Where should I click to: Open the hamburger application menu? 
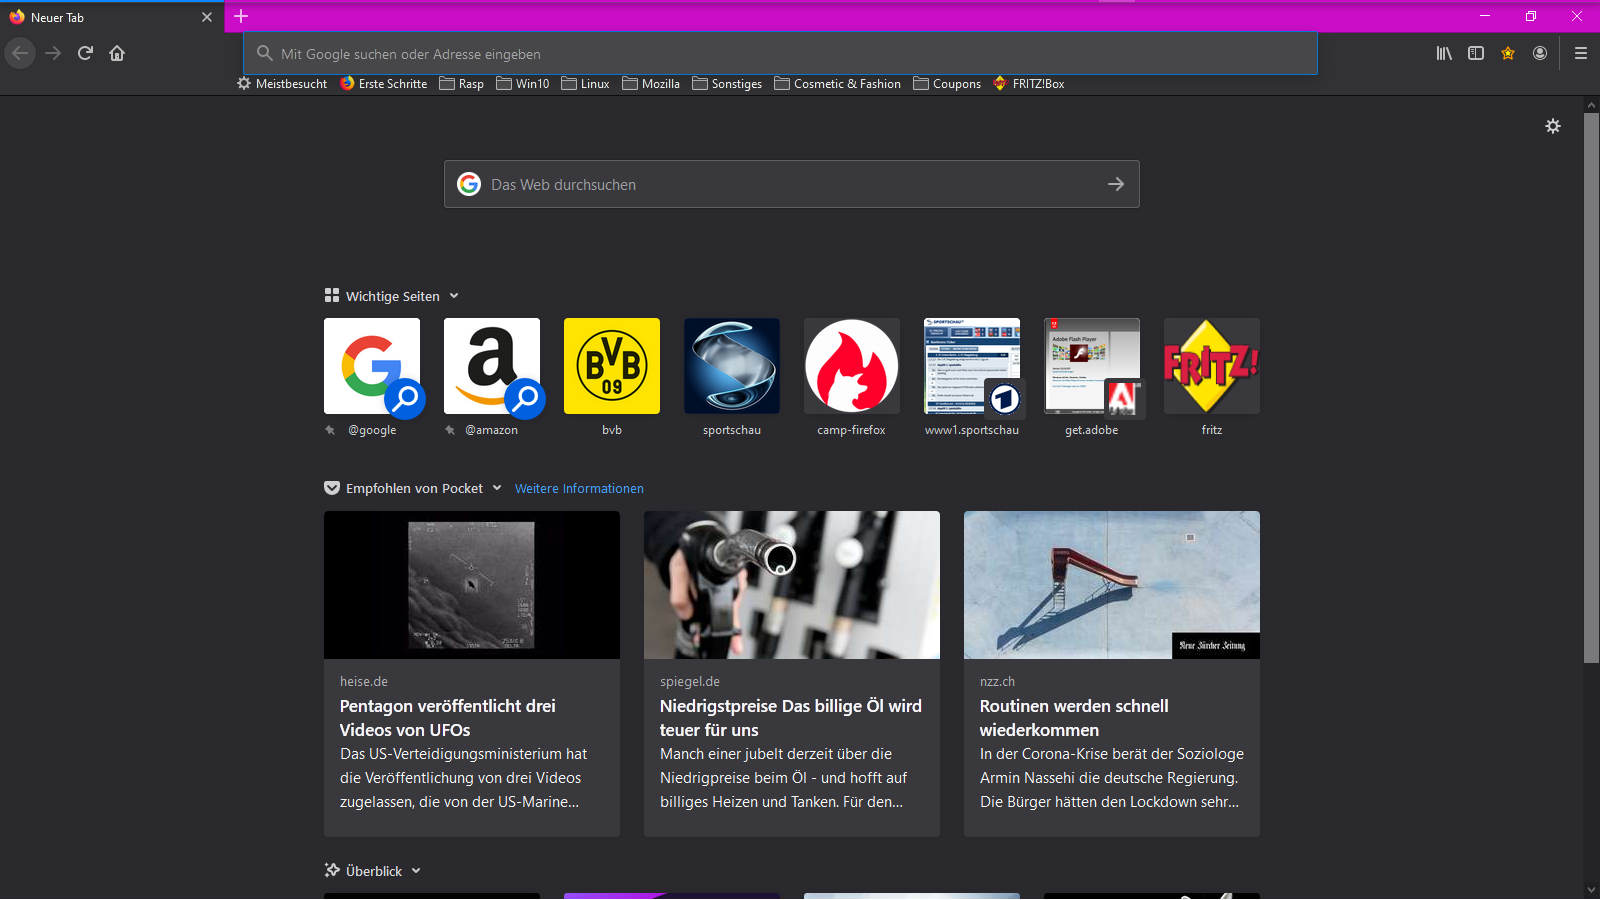[x=1581, y=53]
